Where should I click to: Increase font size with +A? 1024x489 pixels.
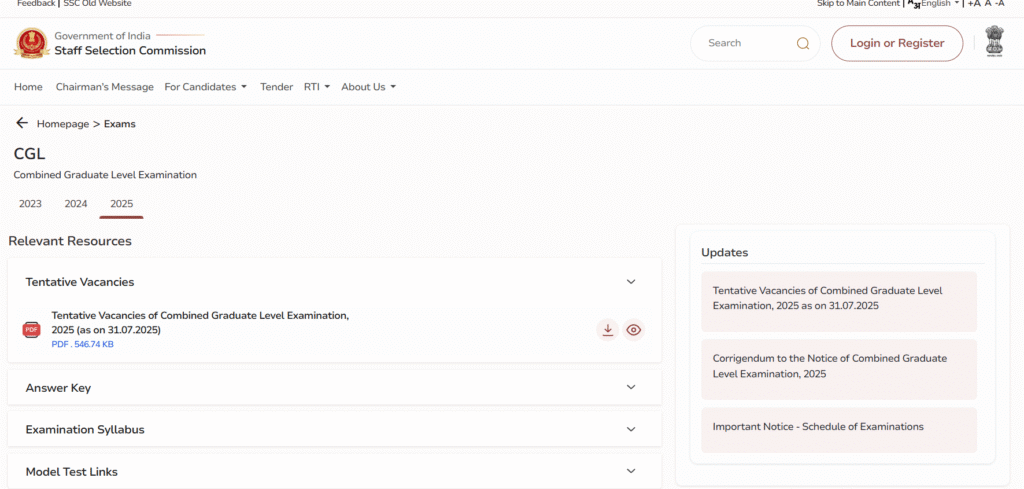[974, 4]
